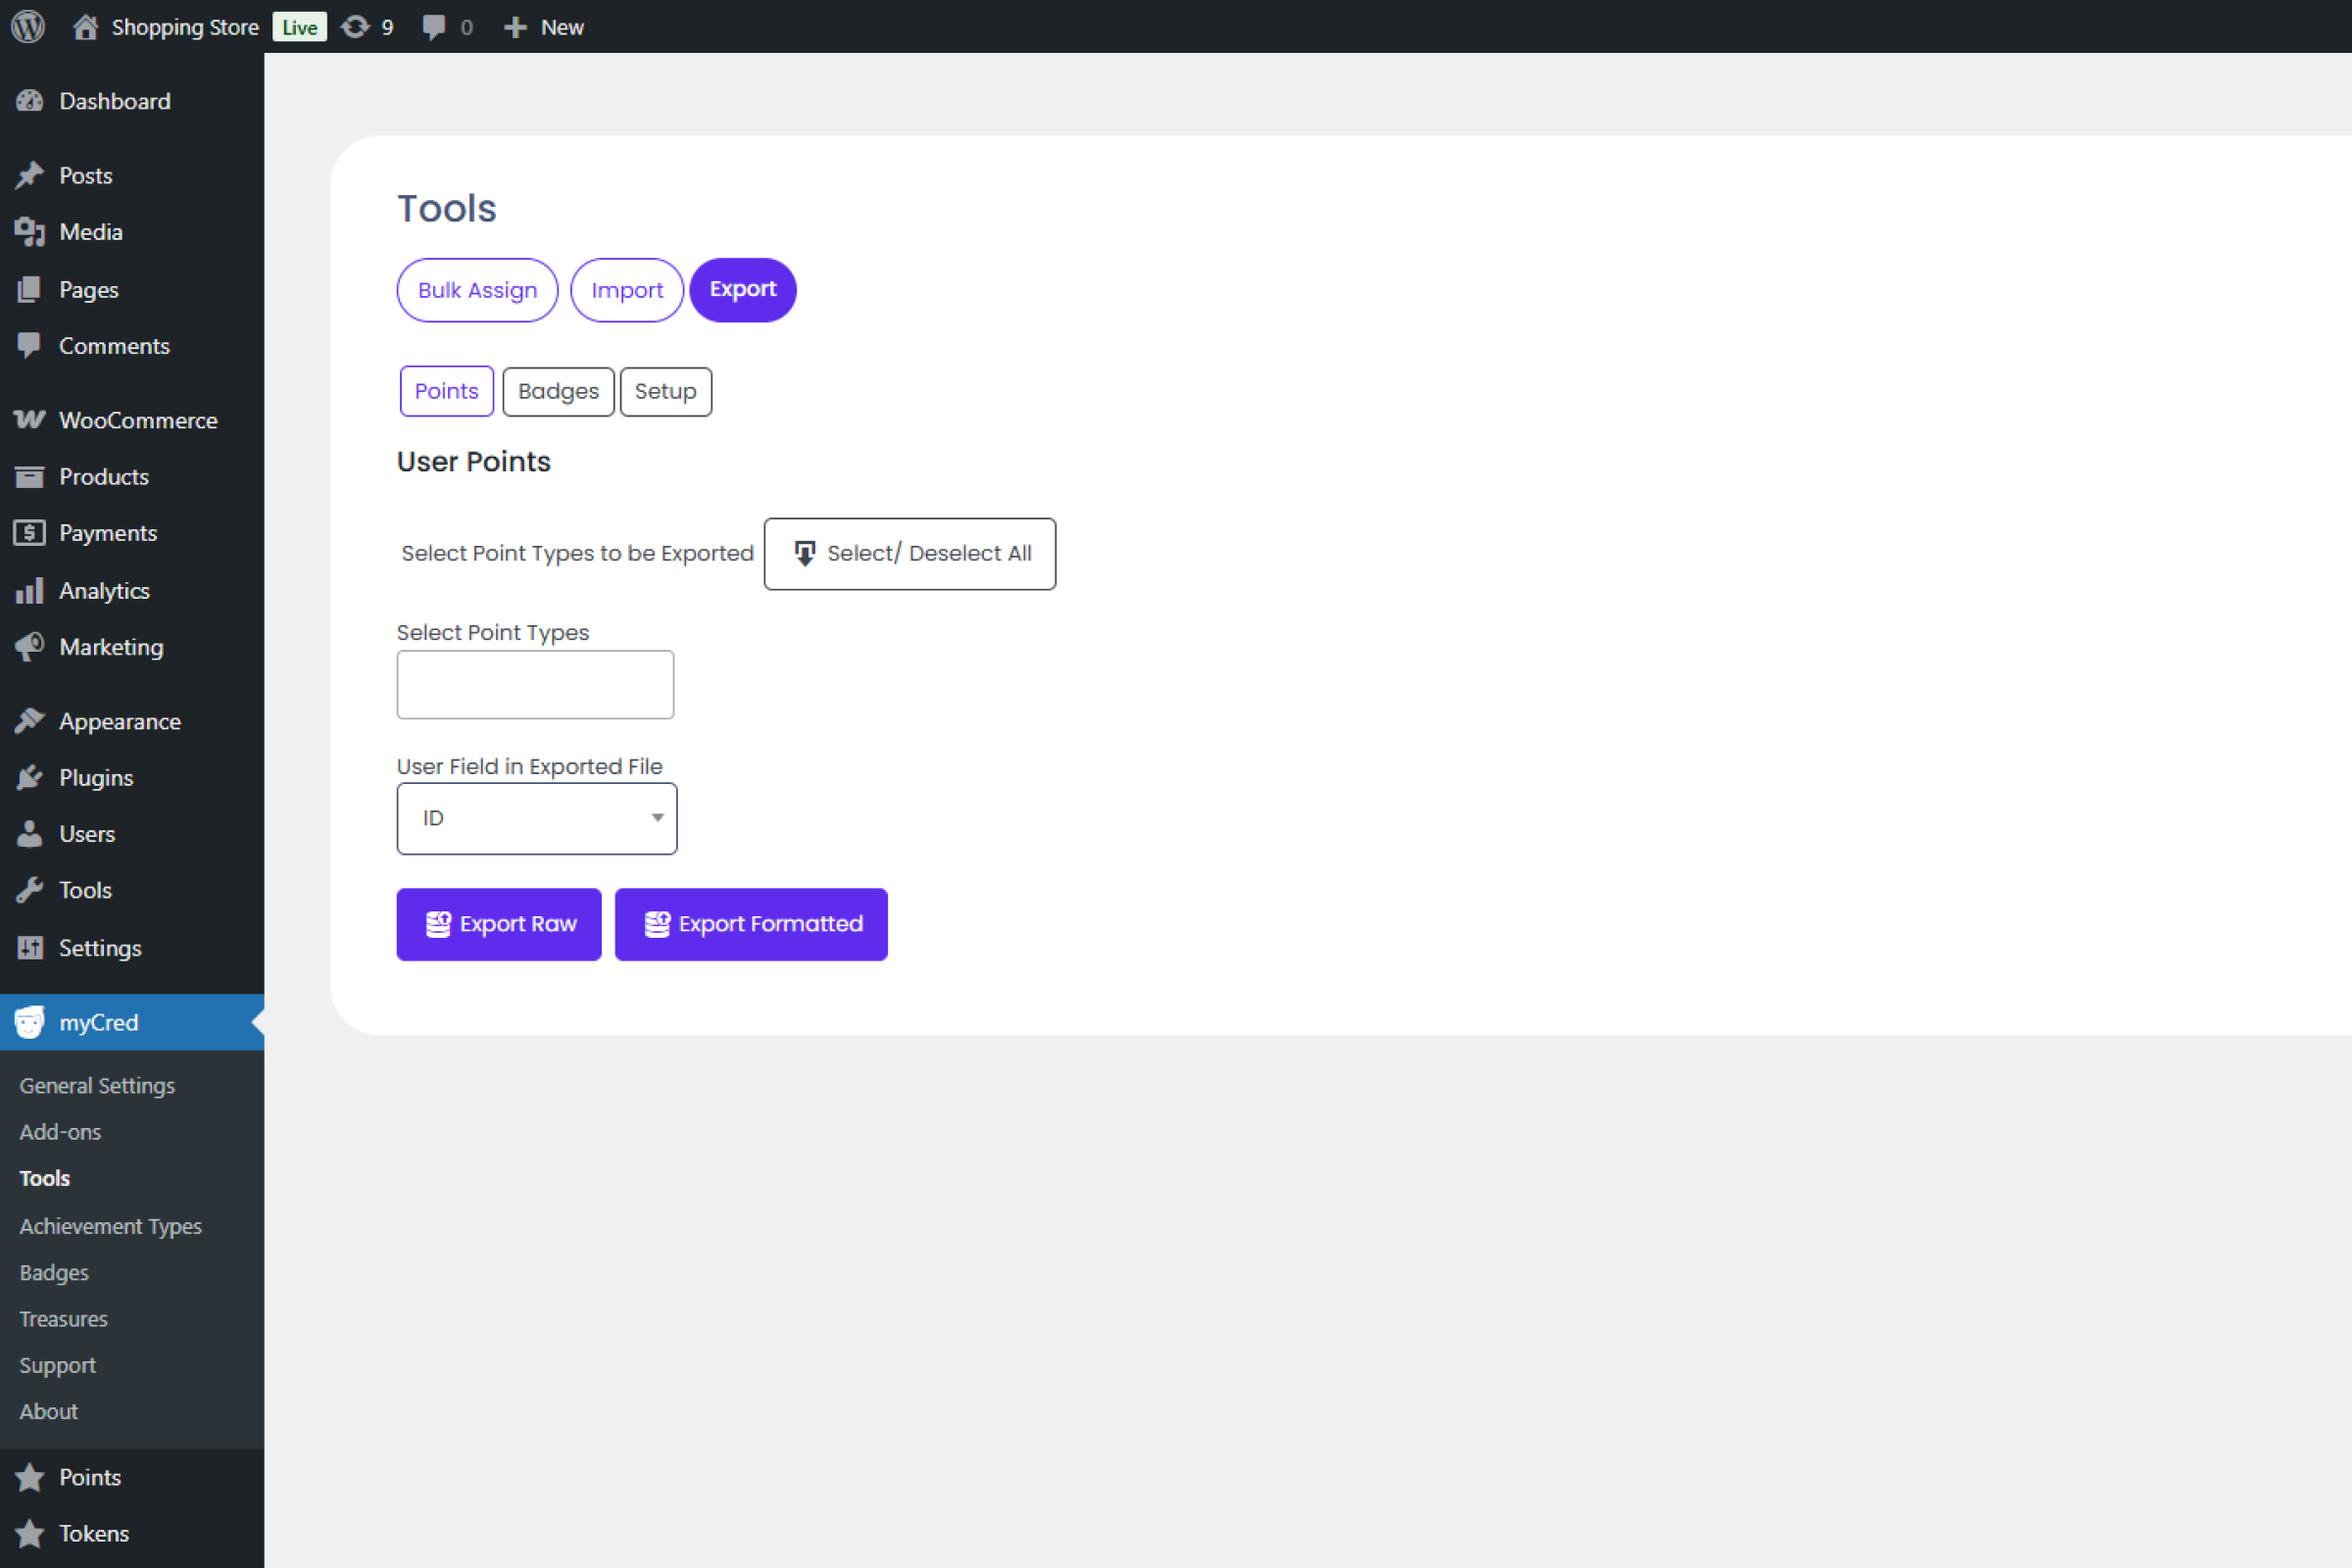Open the New content menu in admin bar
Viewport: 2352px width, 1568px height.
(x=544, y=27)
